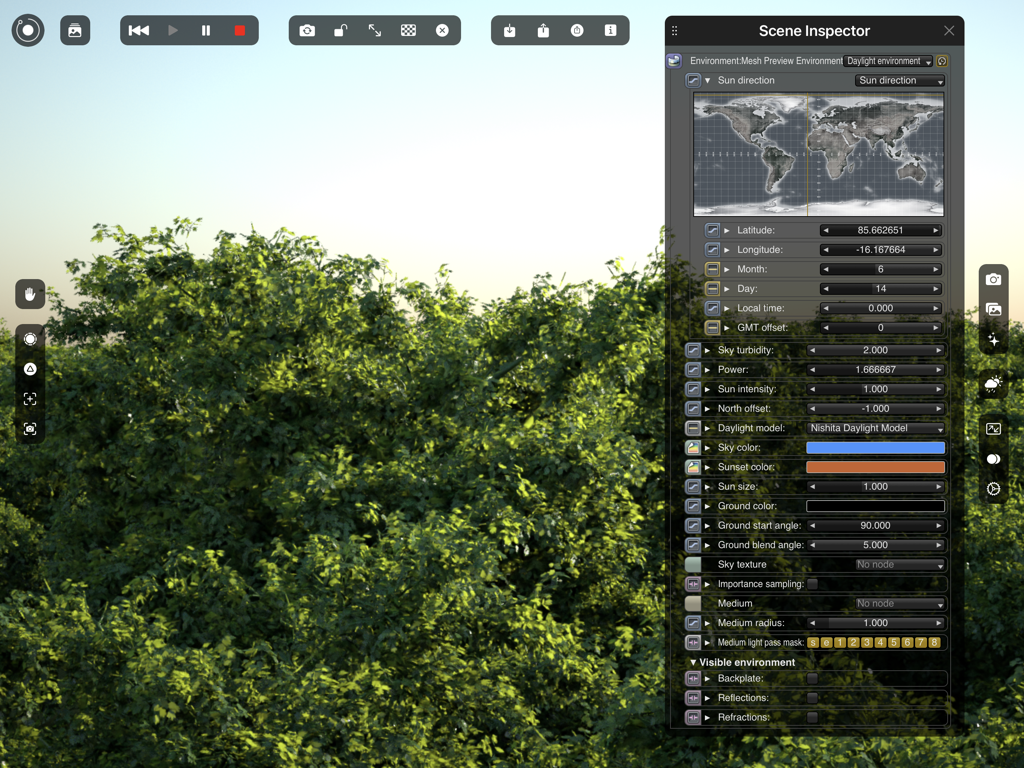Viewport: 1024px width, 768px height.
Task: Pause the rendering
Action: [206, 31]
